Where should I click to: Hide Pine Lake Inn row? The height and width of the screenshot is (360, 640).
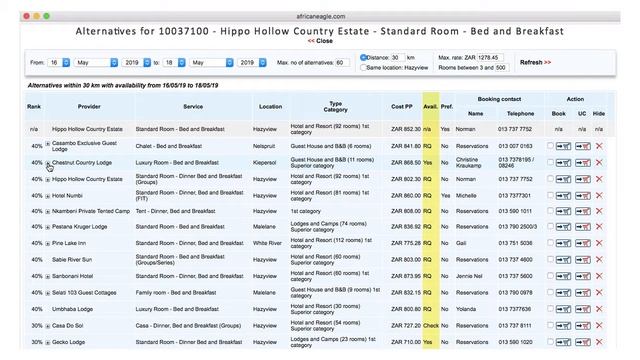tap(599, 243)
